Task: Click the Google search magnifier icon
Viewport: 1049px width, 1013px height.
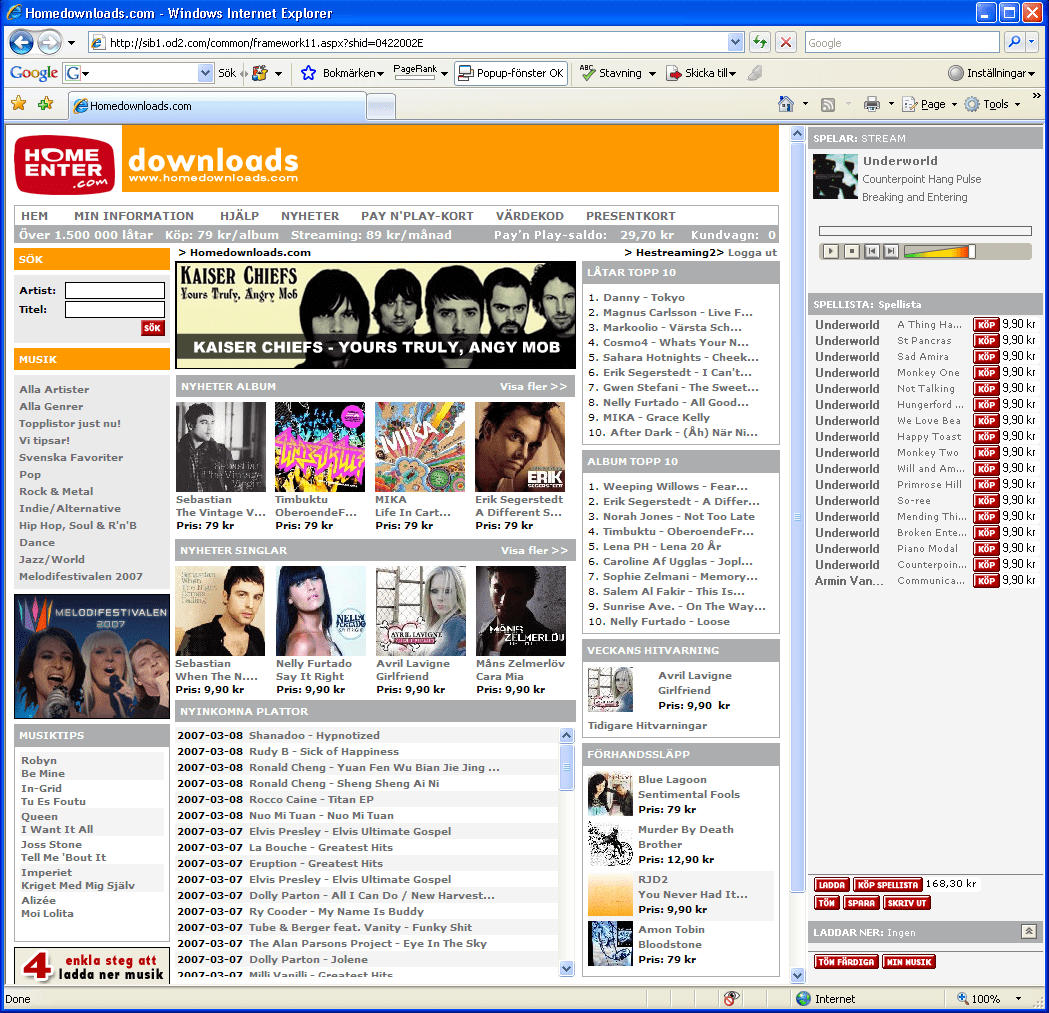Action: click(x=1014, y=43)
